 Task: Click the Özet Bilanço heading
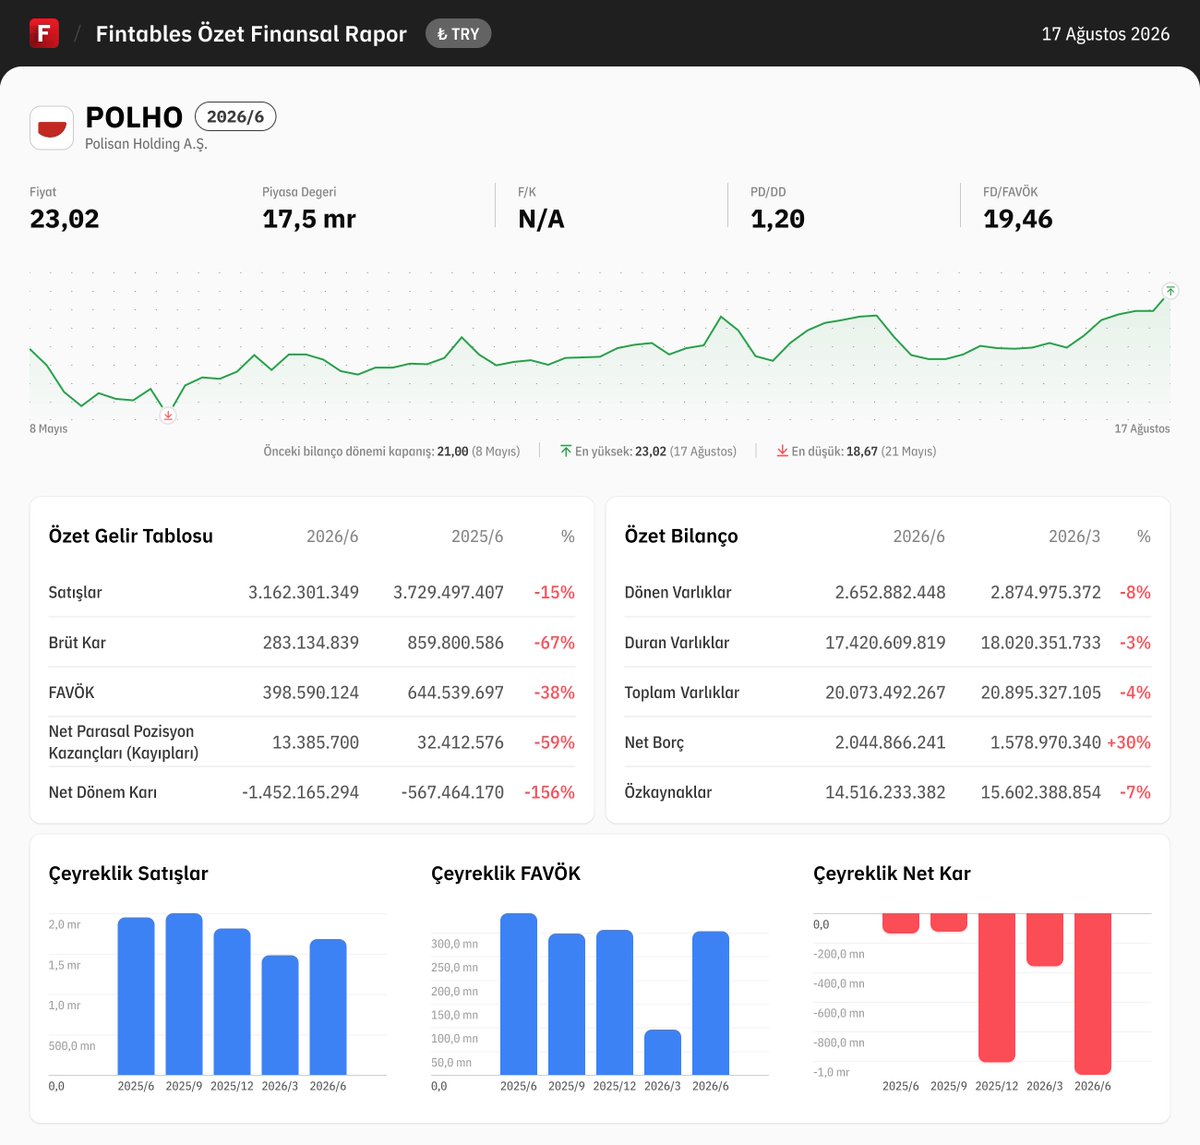[x=681, y=536]
